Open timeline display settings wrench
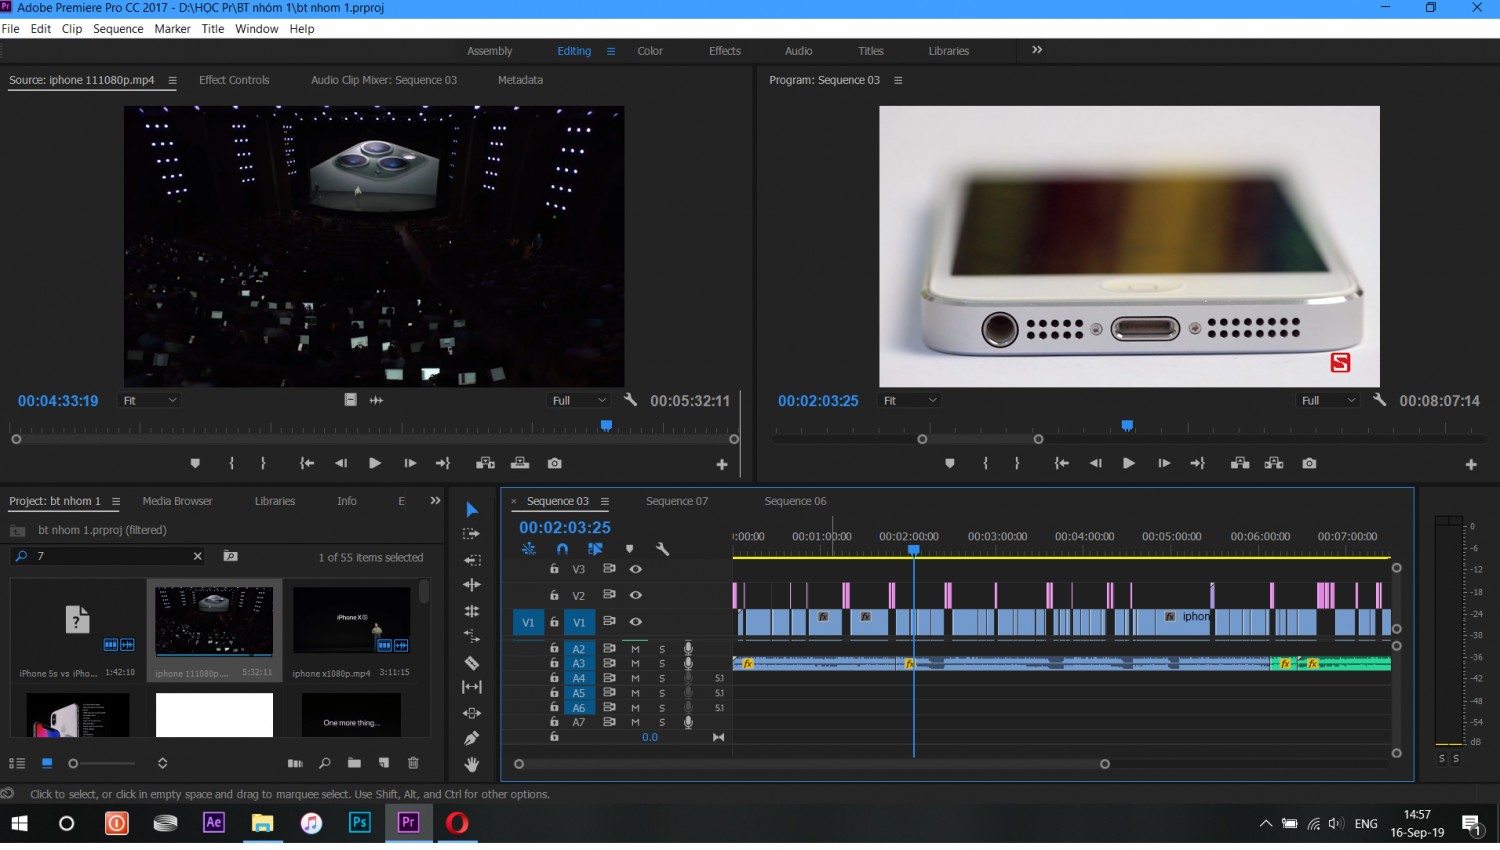This screenshot has height=850, width=1500. click(x=662, y=549)
